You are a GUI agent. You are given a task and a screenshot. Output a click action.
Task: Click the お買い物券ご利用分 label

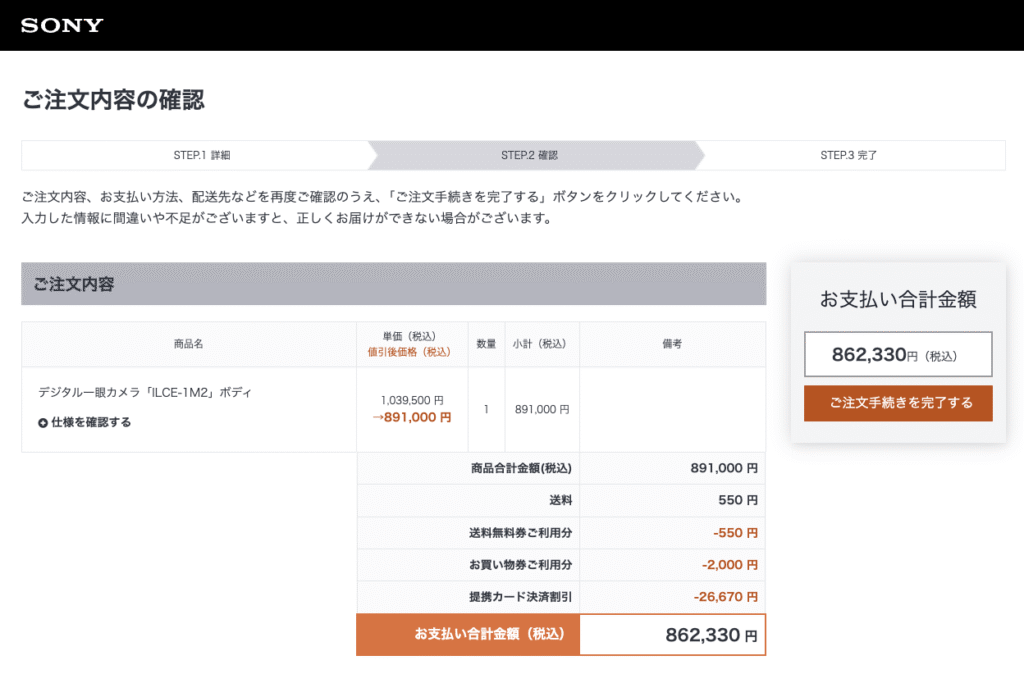[x=520, y=565]
